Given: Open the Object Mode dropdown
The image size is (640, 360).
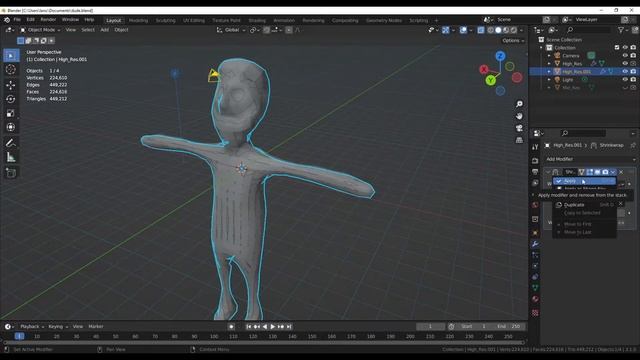Looking at the screenshot, I should click(x=40, y=30).
